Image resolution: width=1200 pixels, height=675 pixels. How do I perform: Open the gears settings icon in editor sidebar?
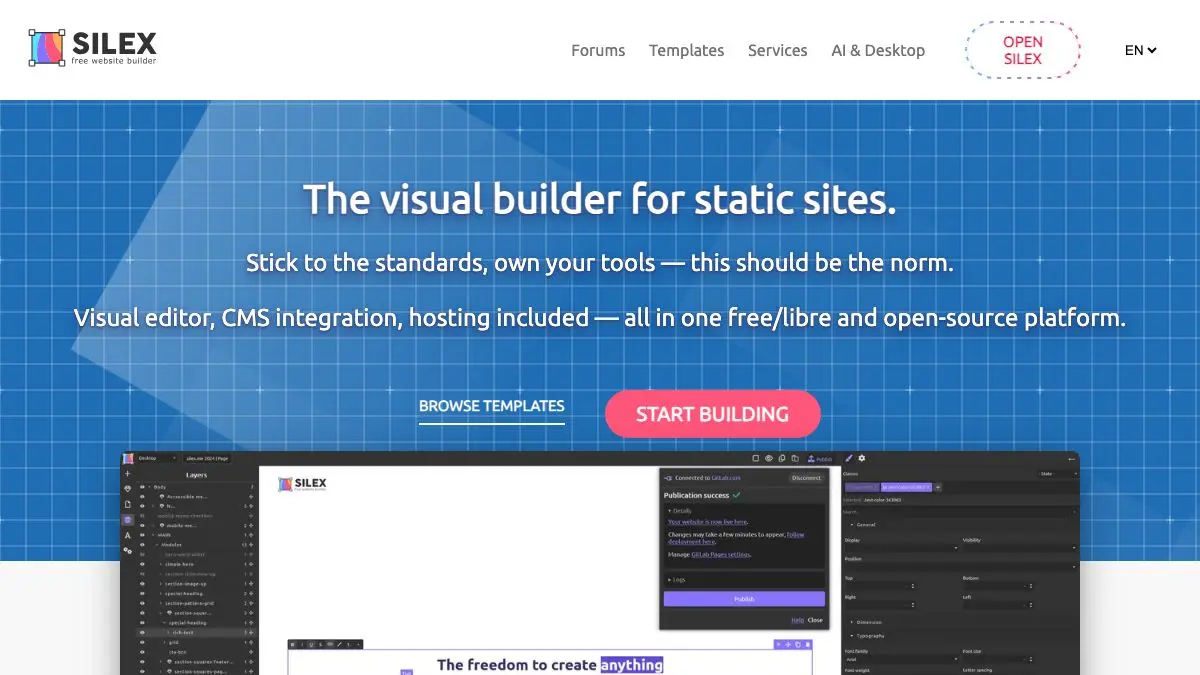pyautogui.click(x=127, y=550)
